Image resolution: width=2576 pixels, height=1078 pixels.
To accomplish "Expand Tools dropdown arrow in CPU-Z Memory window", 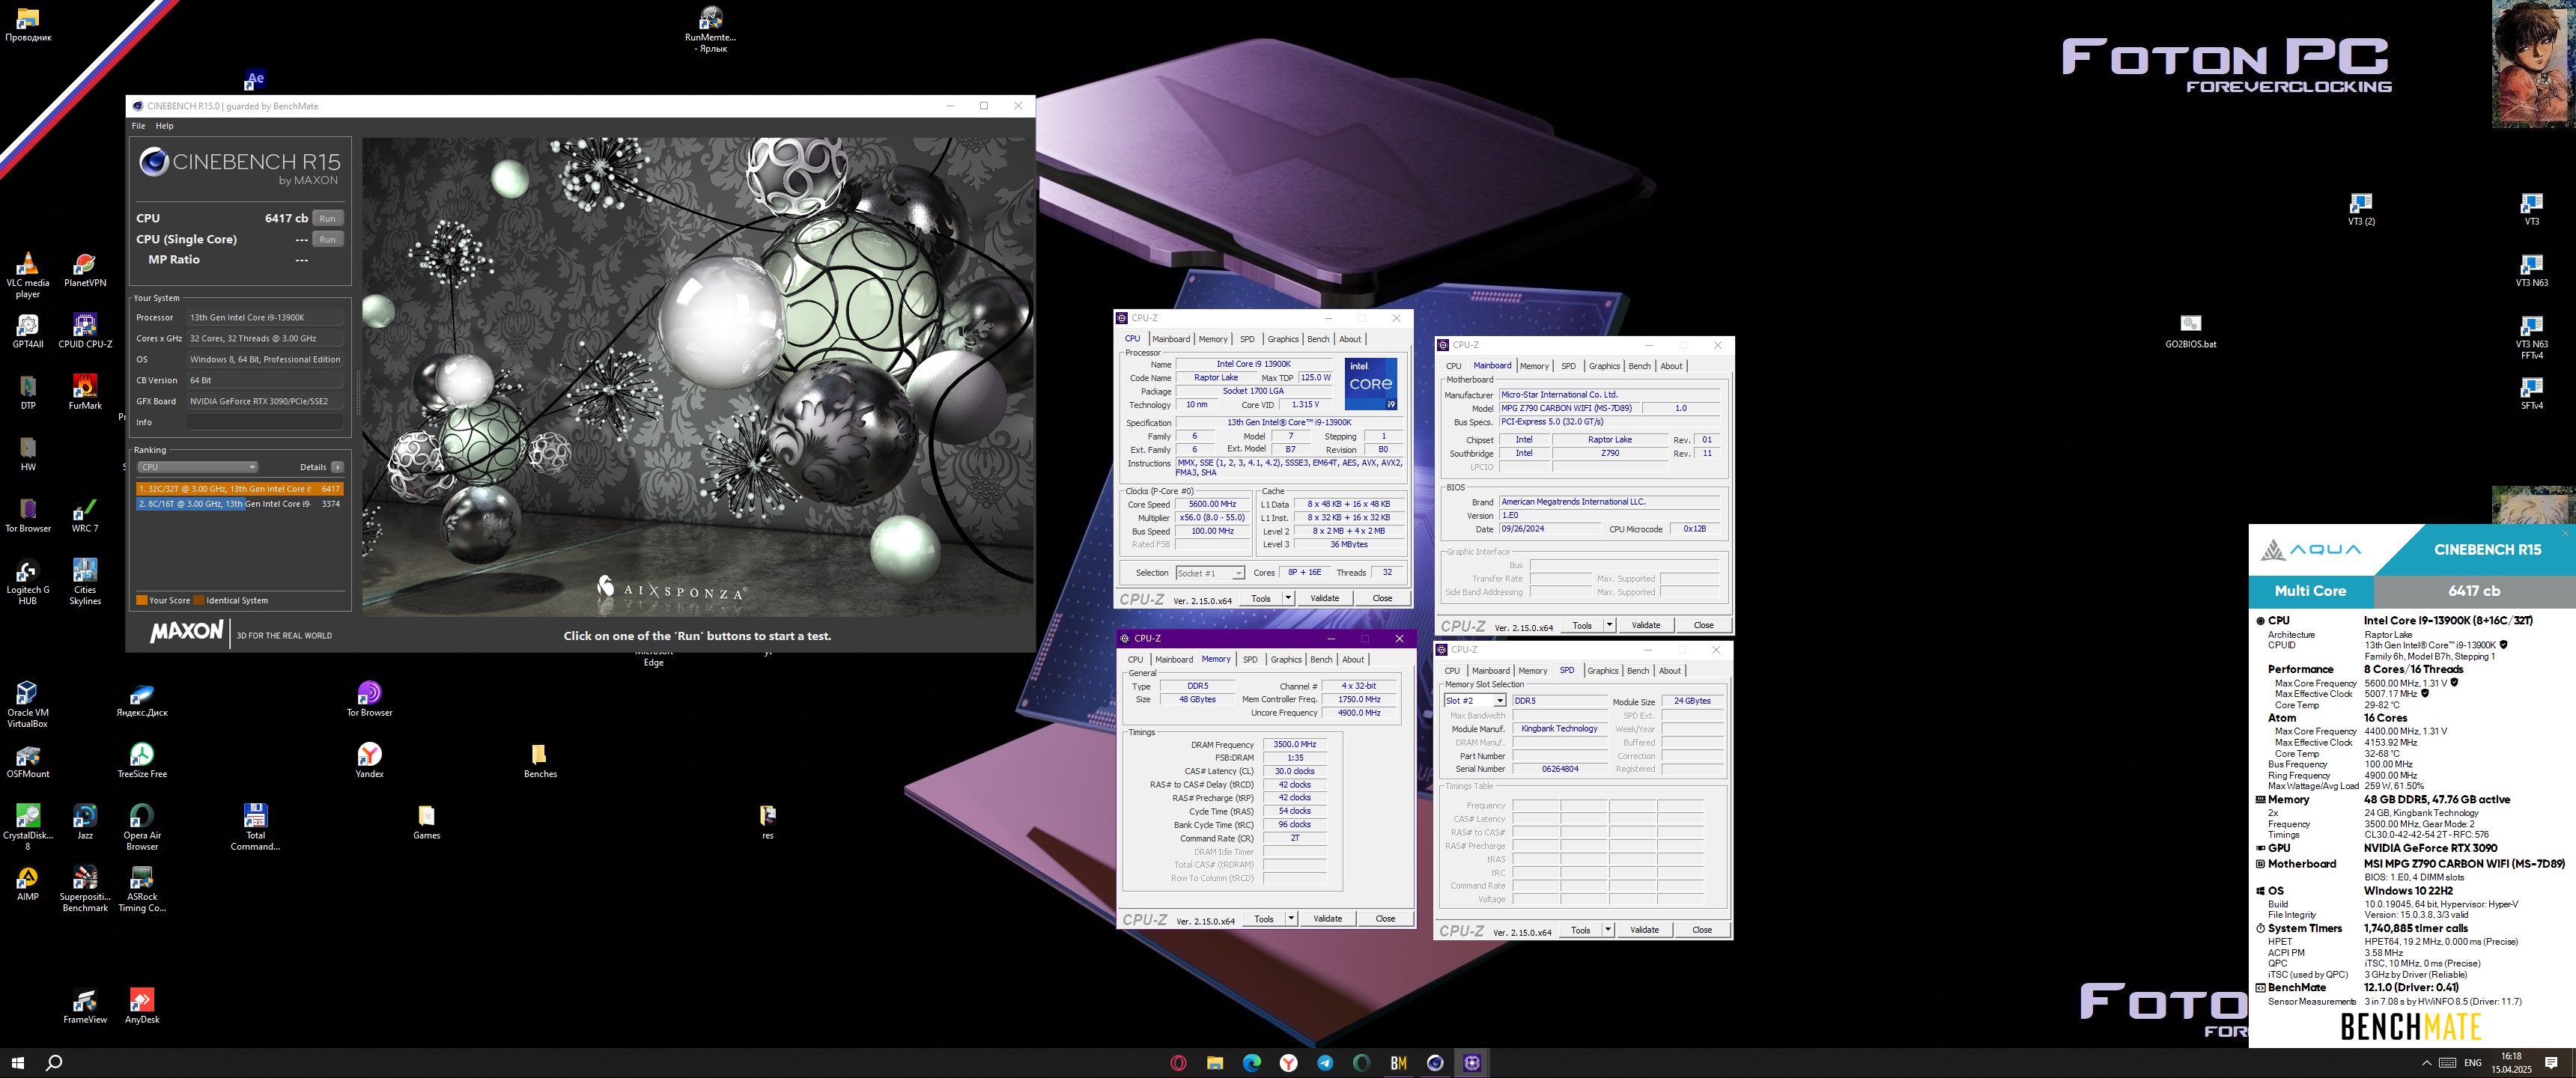I will click(x=1291, y=918).
